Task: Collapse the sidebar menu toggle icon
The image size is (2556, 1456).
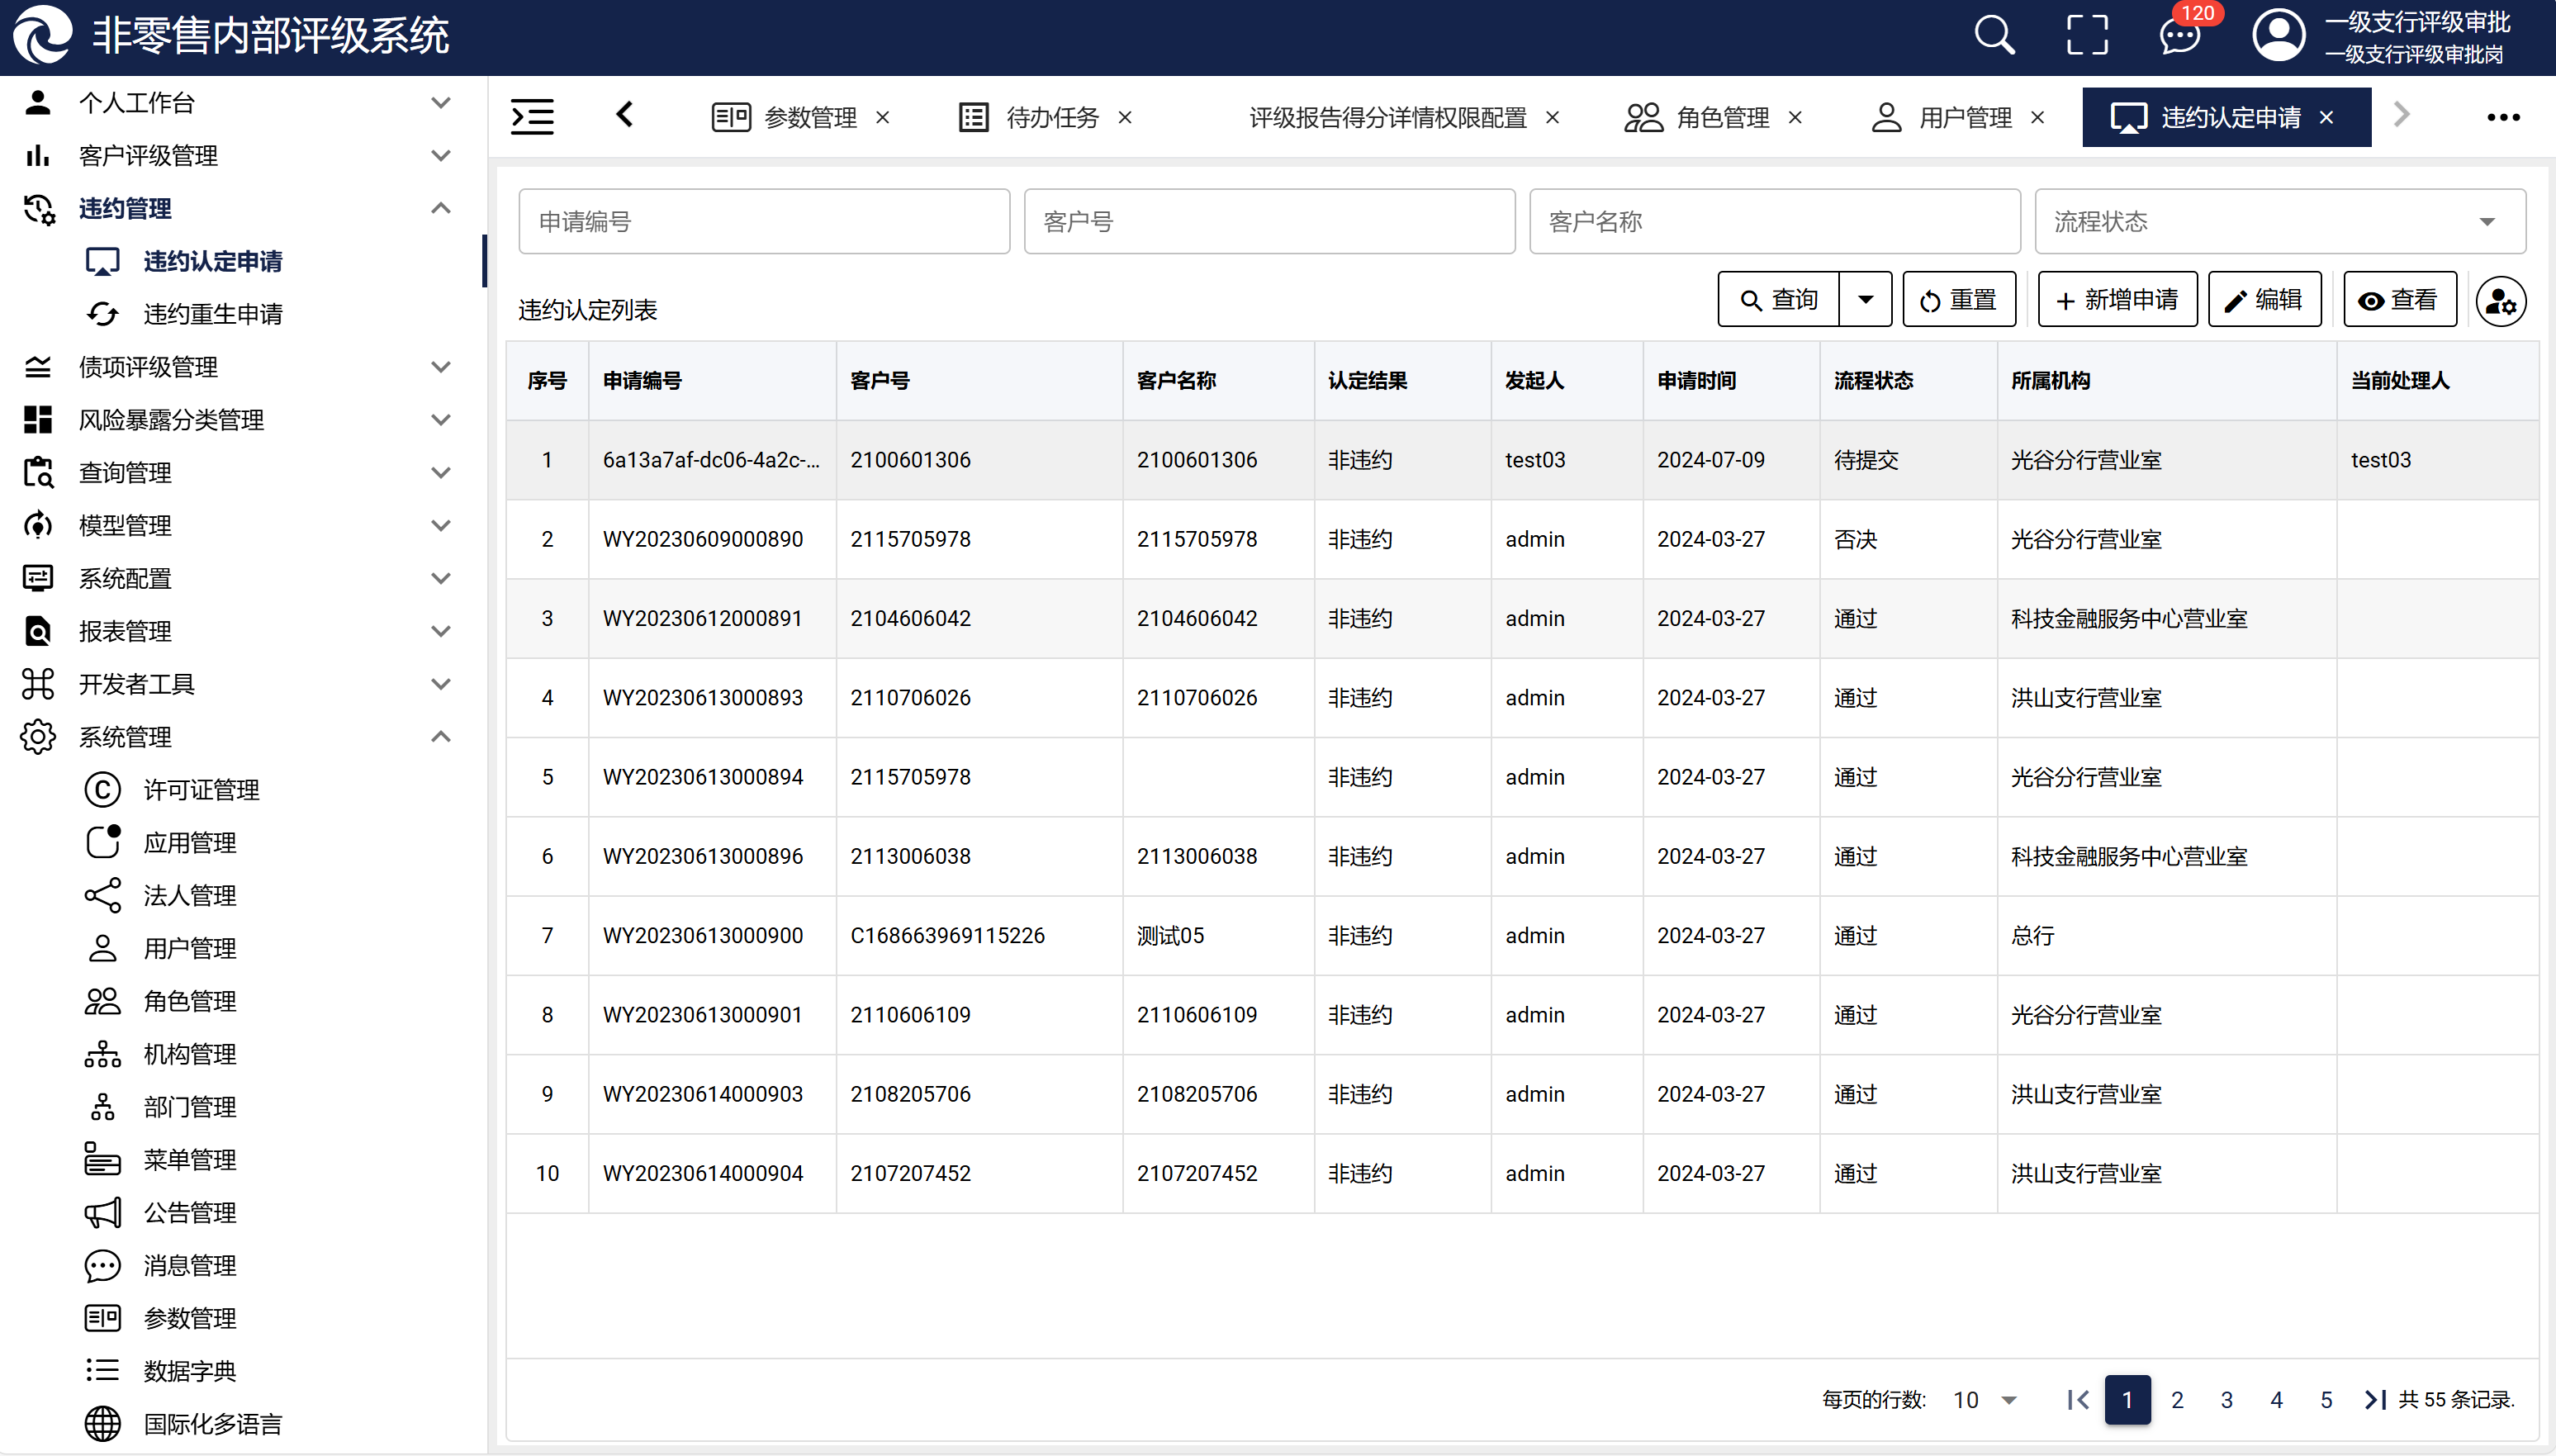Action: coord(532,117)
